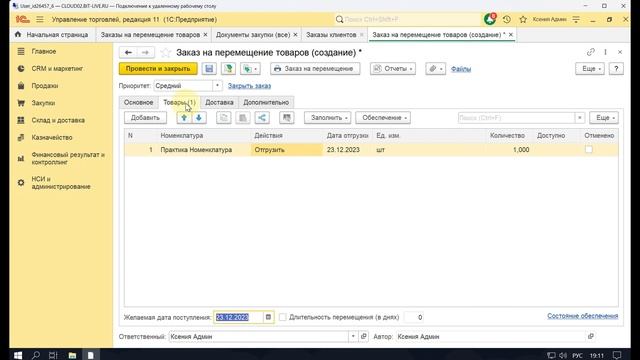Image resolution: width=640 pixels, height=360 pixels.
Task: Open the history clock icon
Action: pos(507,19)
